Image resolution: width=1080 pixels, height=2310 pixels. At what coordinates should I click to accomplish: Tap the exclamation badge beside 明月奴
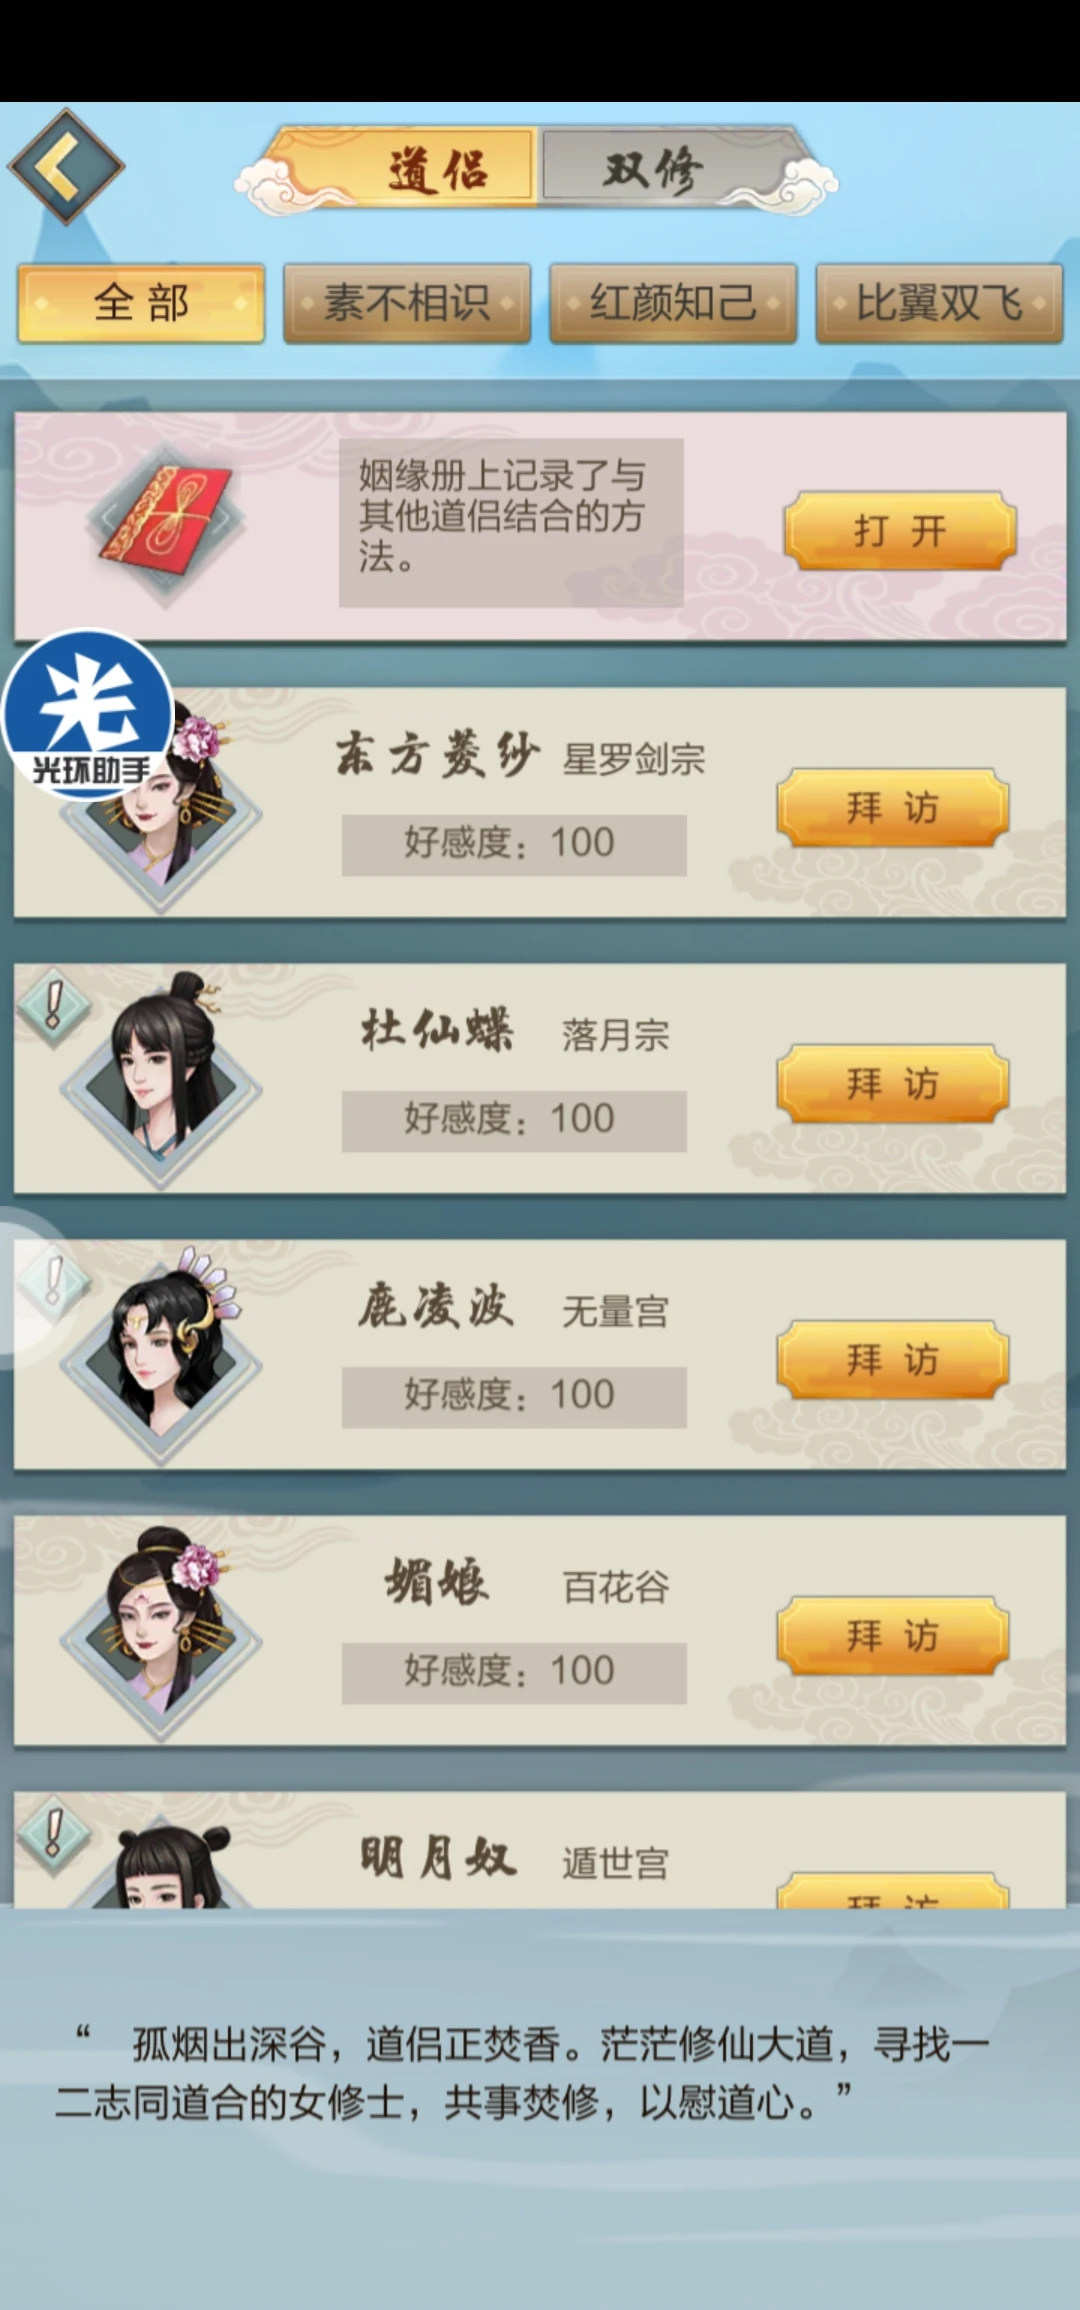coord(54,1834)
